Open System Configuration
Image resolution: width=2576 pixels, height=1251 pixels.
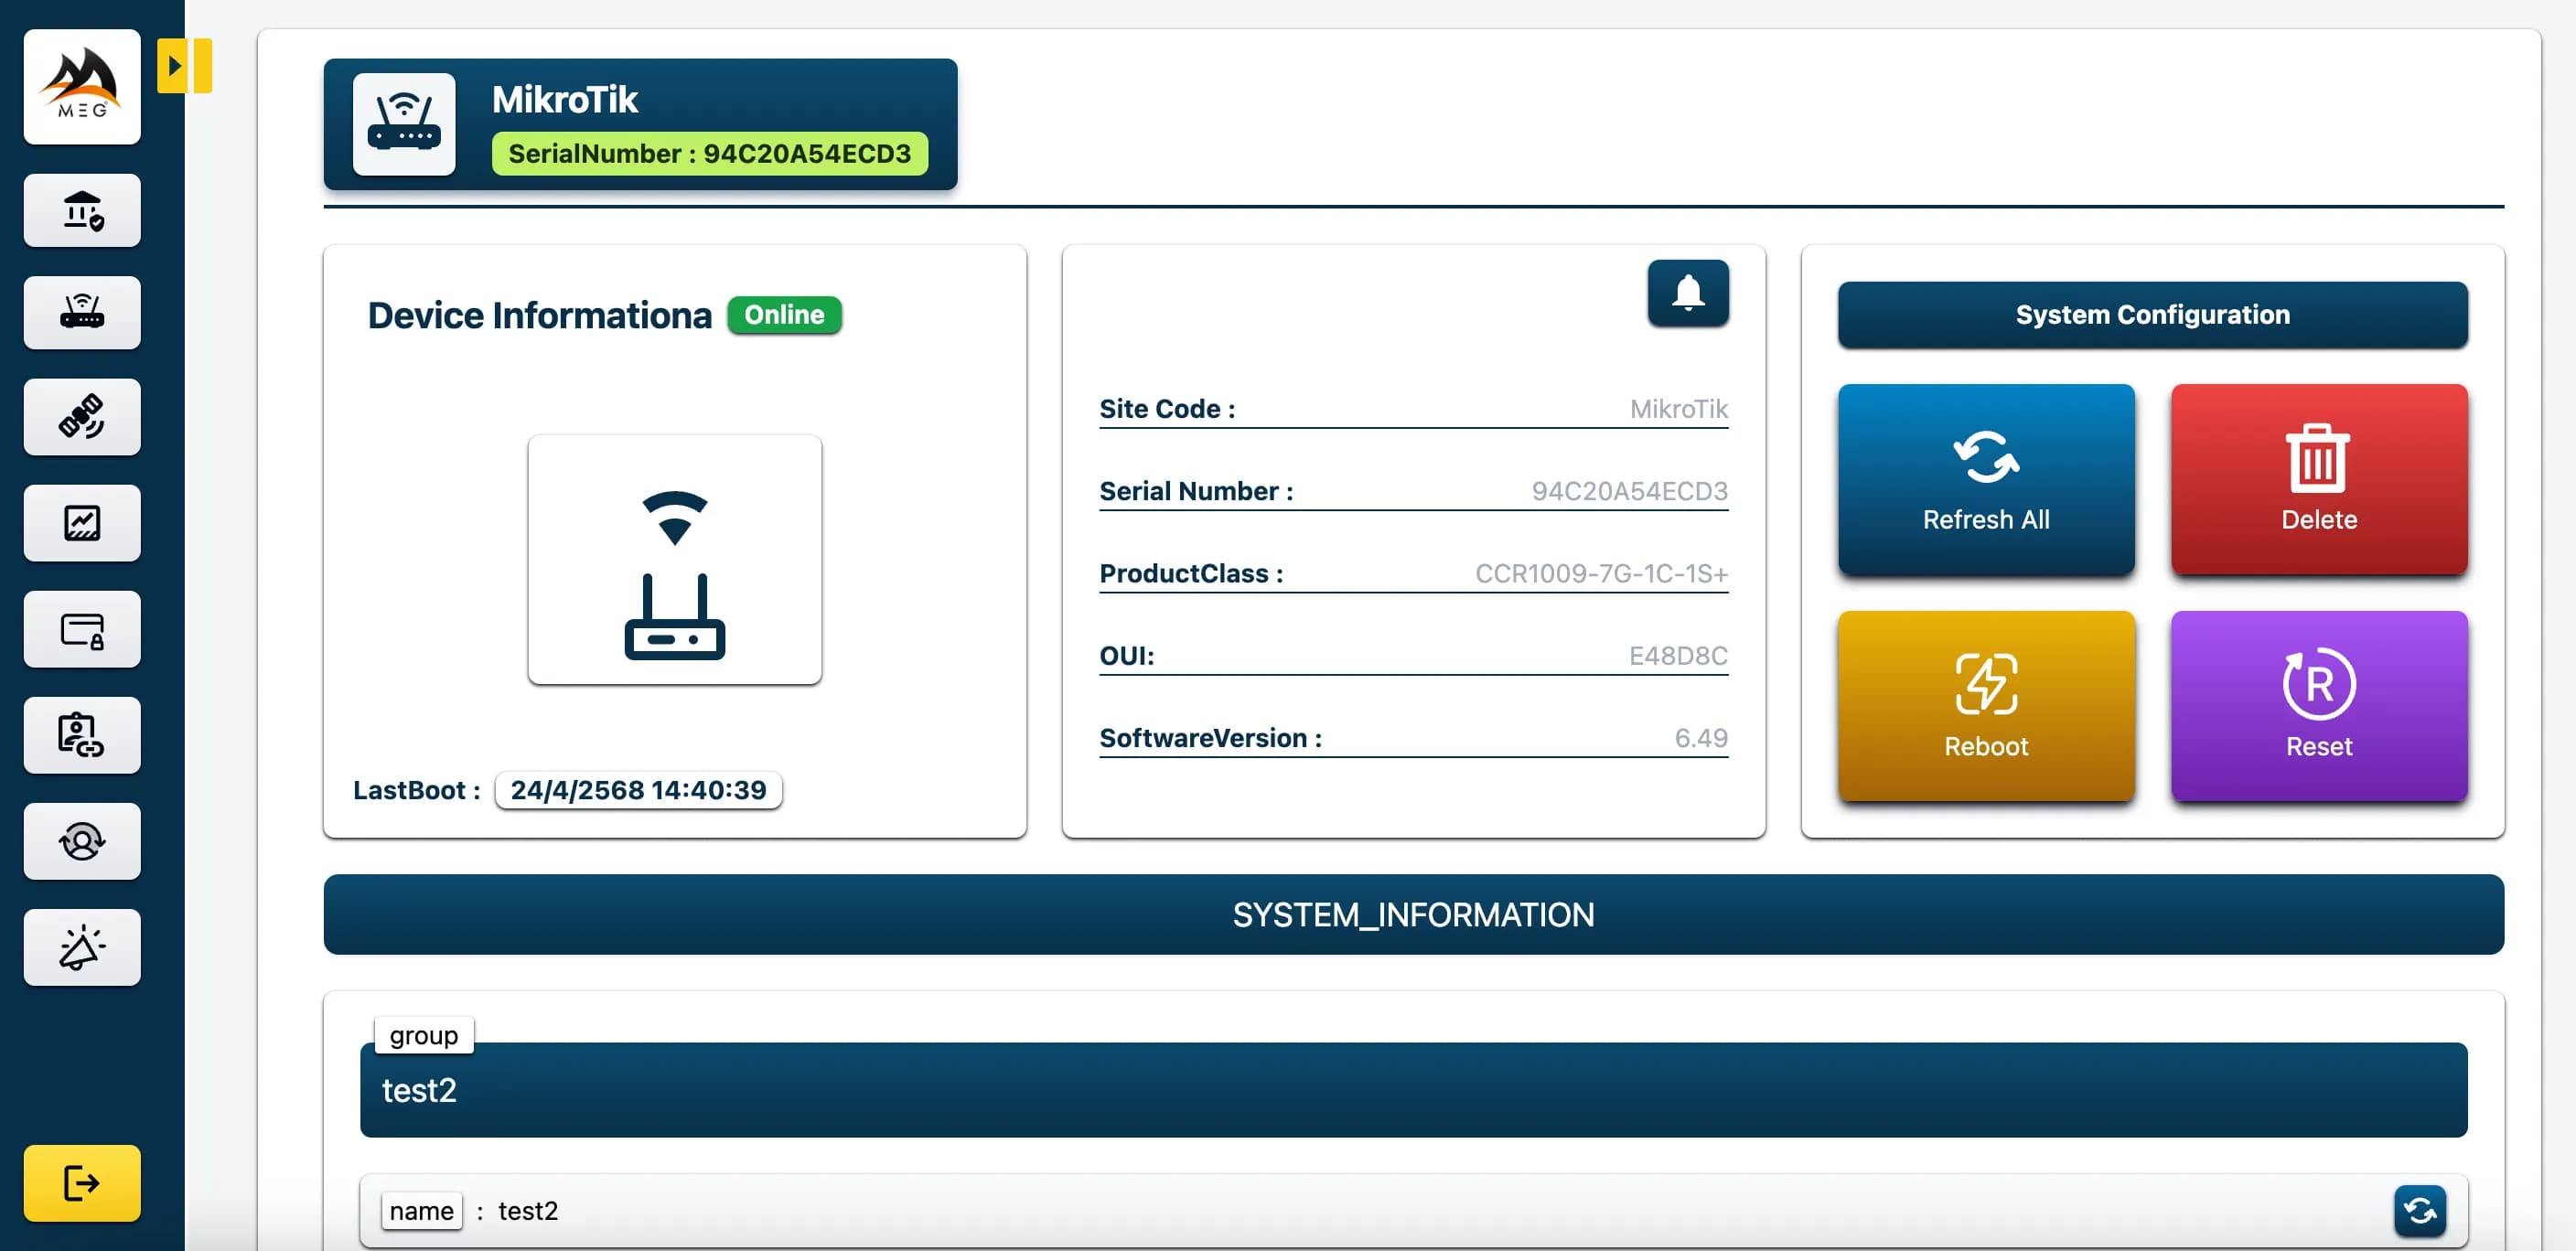click(2151, 315)
